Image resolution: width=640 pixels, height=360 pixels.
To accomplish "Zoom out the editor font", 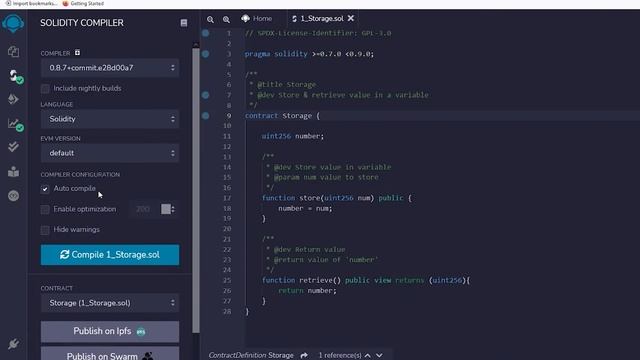I will pos(210,19).
